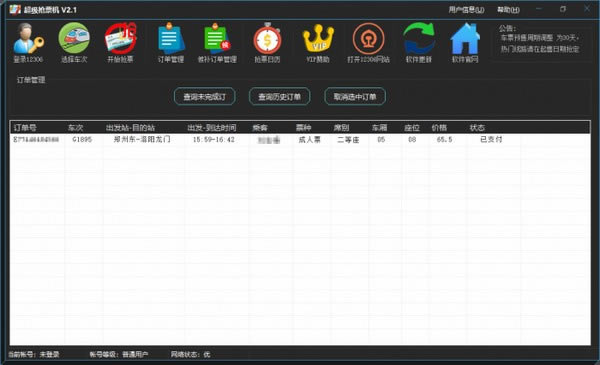Click 当前帐号: 未登录 status text

34,354
